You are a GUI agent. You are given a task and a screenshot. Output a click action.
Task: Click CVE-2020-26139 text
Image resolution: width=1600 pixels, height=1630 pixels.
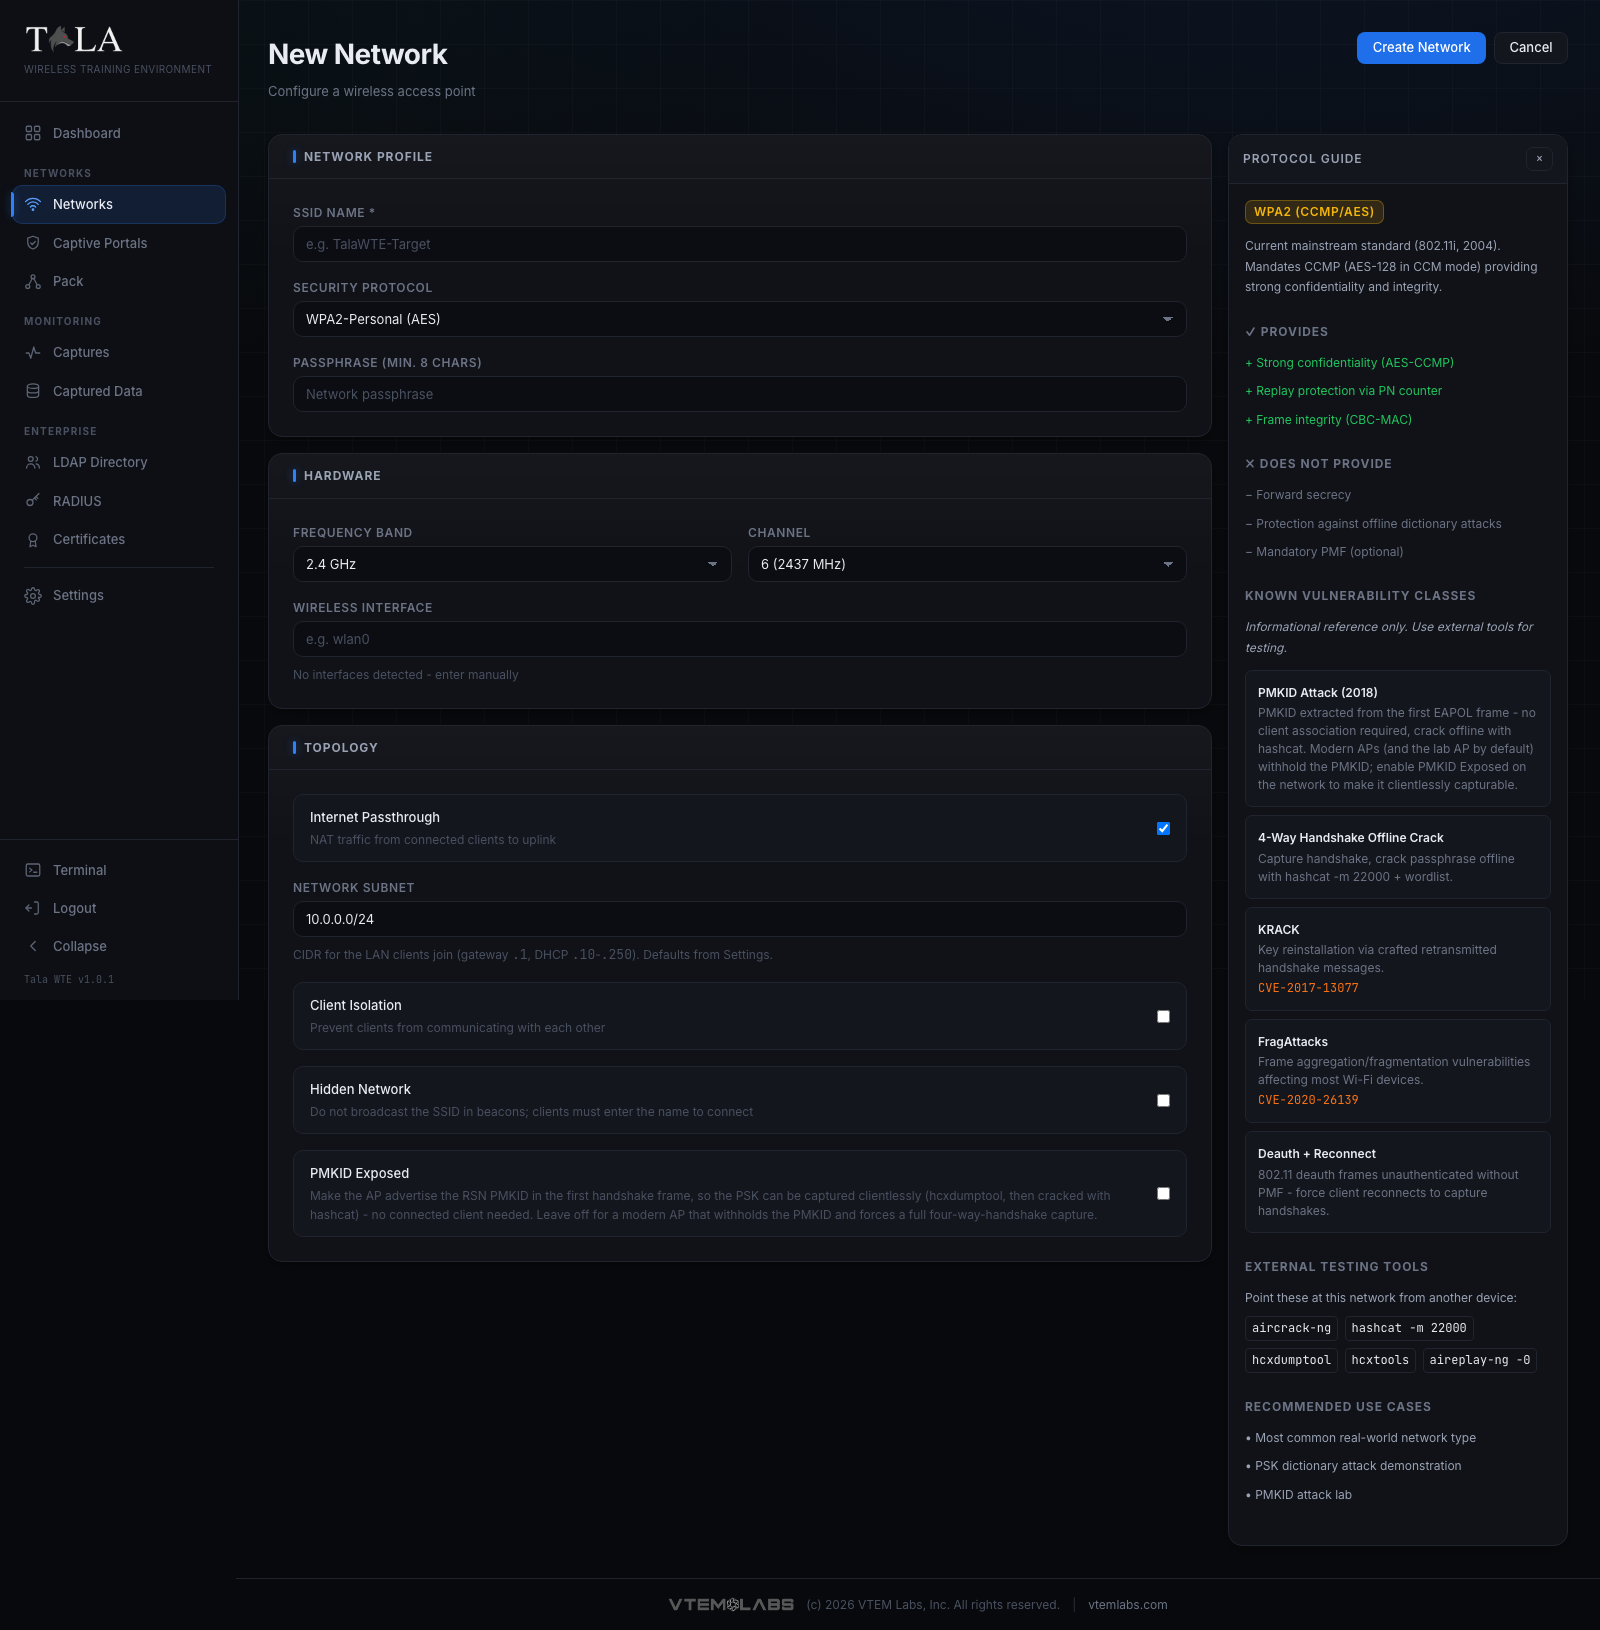[1308, 1100]
